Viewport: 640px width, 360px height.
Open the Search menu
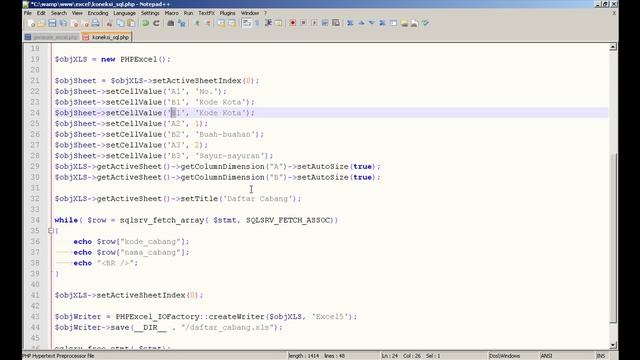coord(59,13)
